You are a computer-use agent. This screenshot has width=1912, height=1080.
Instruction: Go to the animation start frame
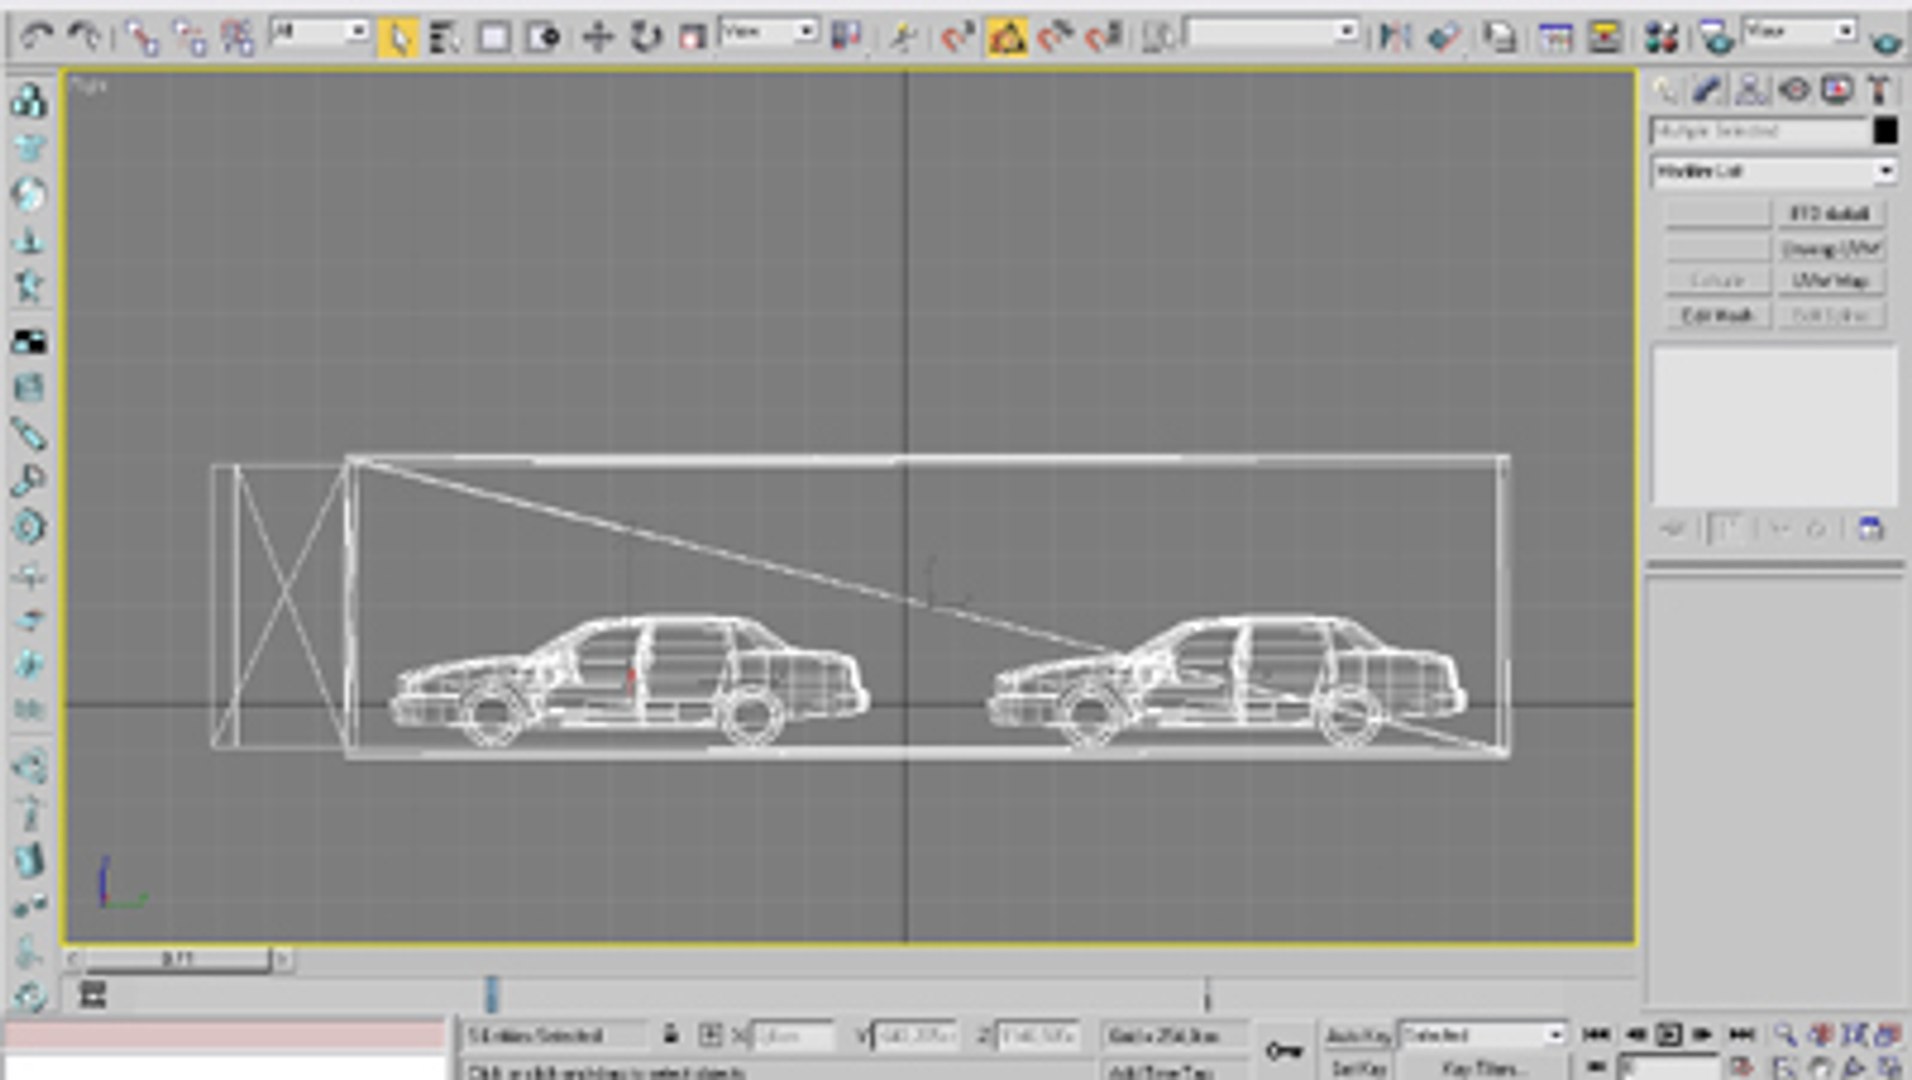[x=1596, y=1034]
